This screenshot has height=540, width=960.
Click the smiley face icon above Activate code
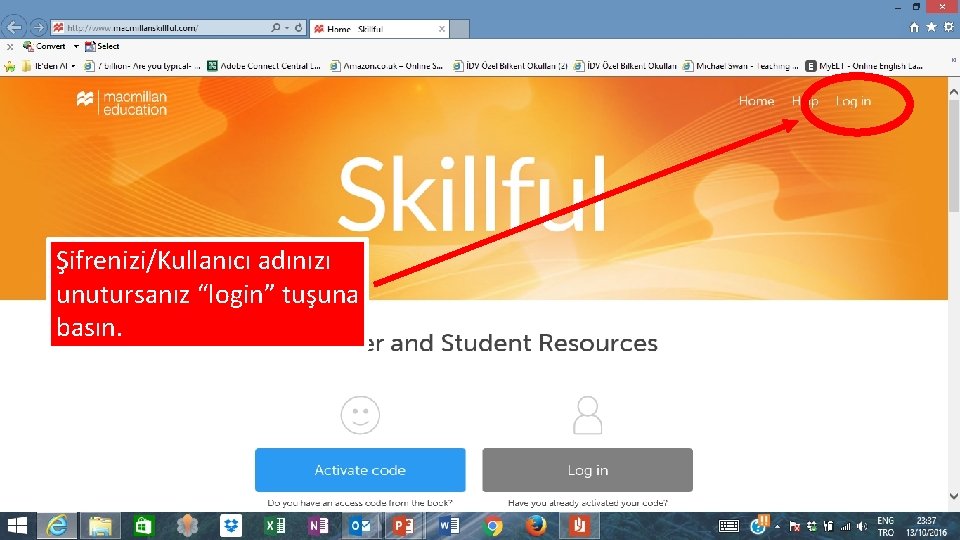360,414
